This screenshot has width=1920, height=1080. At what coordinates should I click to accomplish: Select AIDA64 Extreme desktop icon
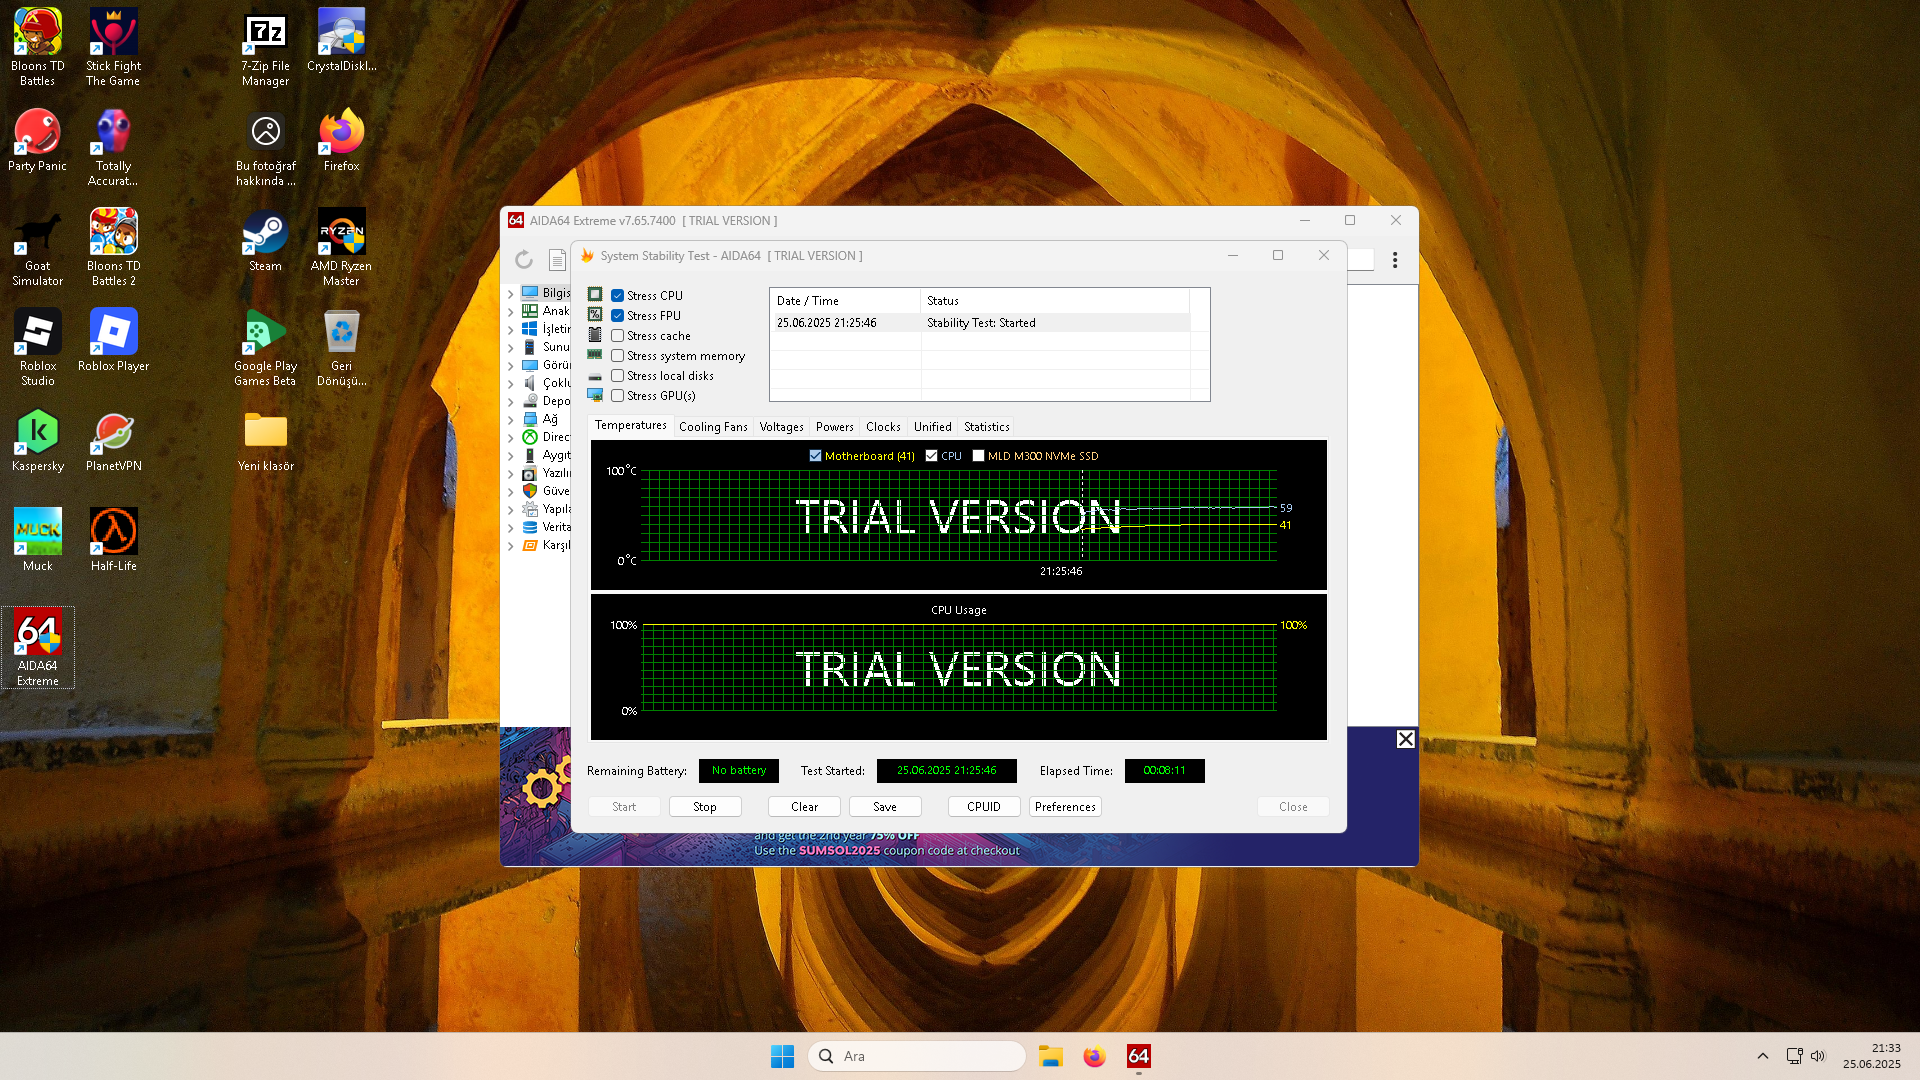38,647
